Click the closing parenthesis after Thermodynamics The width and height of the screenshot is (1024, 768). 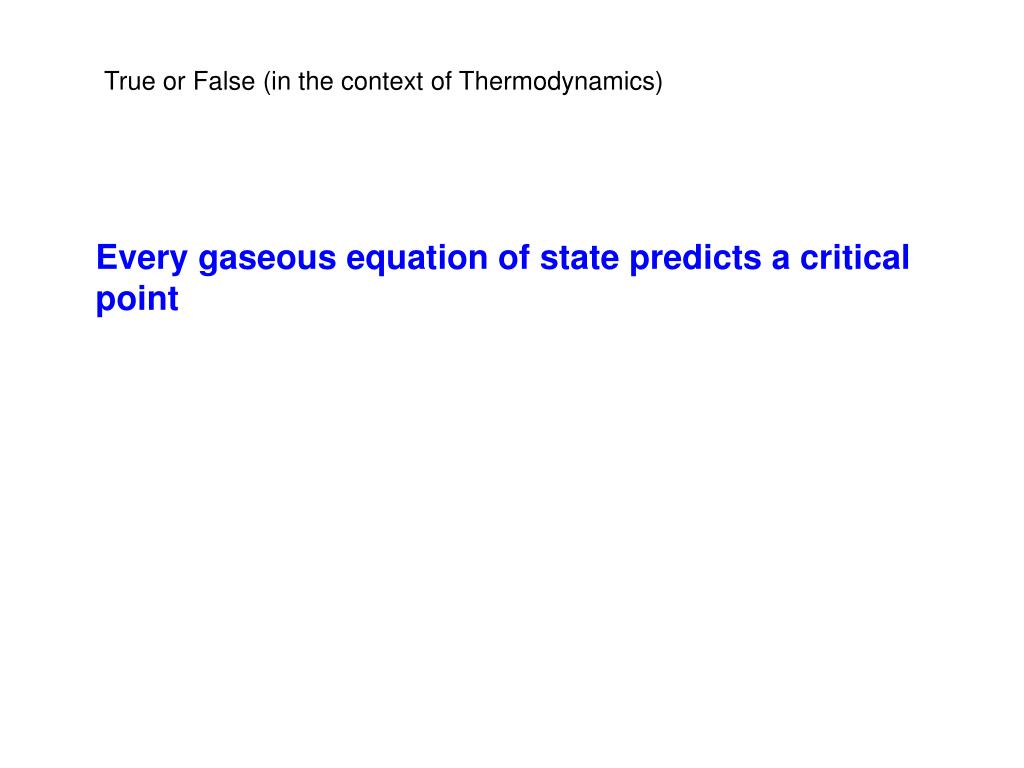pyautogui.click(x=659, y=83)
